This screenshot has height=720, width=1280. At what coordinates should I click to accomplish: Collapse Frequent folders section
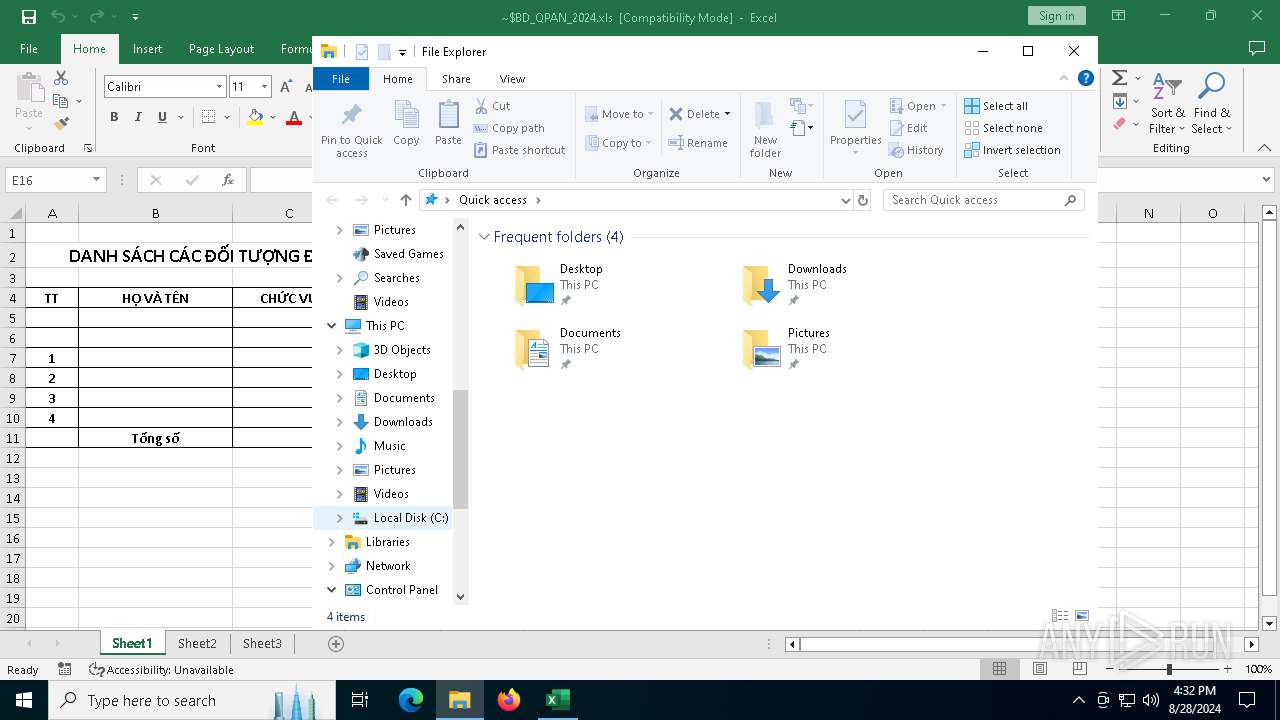(x=485, y=237)
